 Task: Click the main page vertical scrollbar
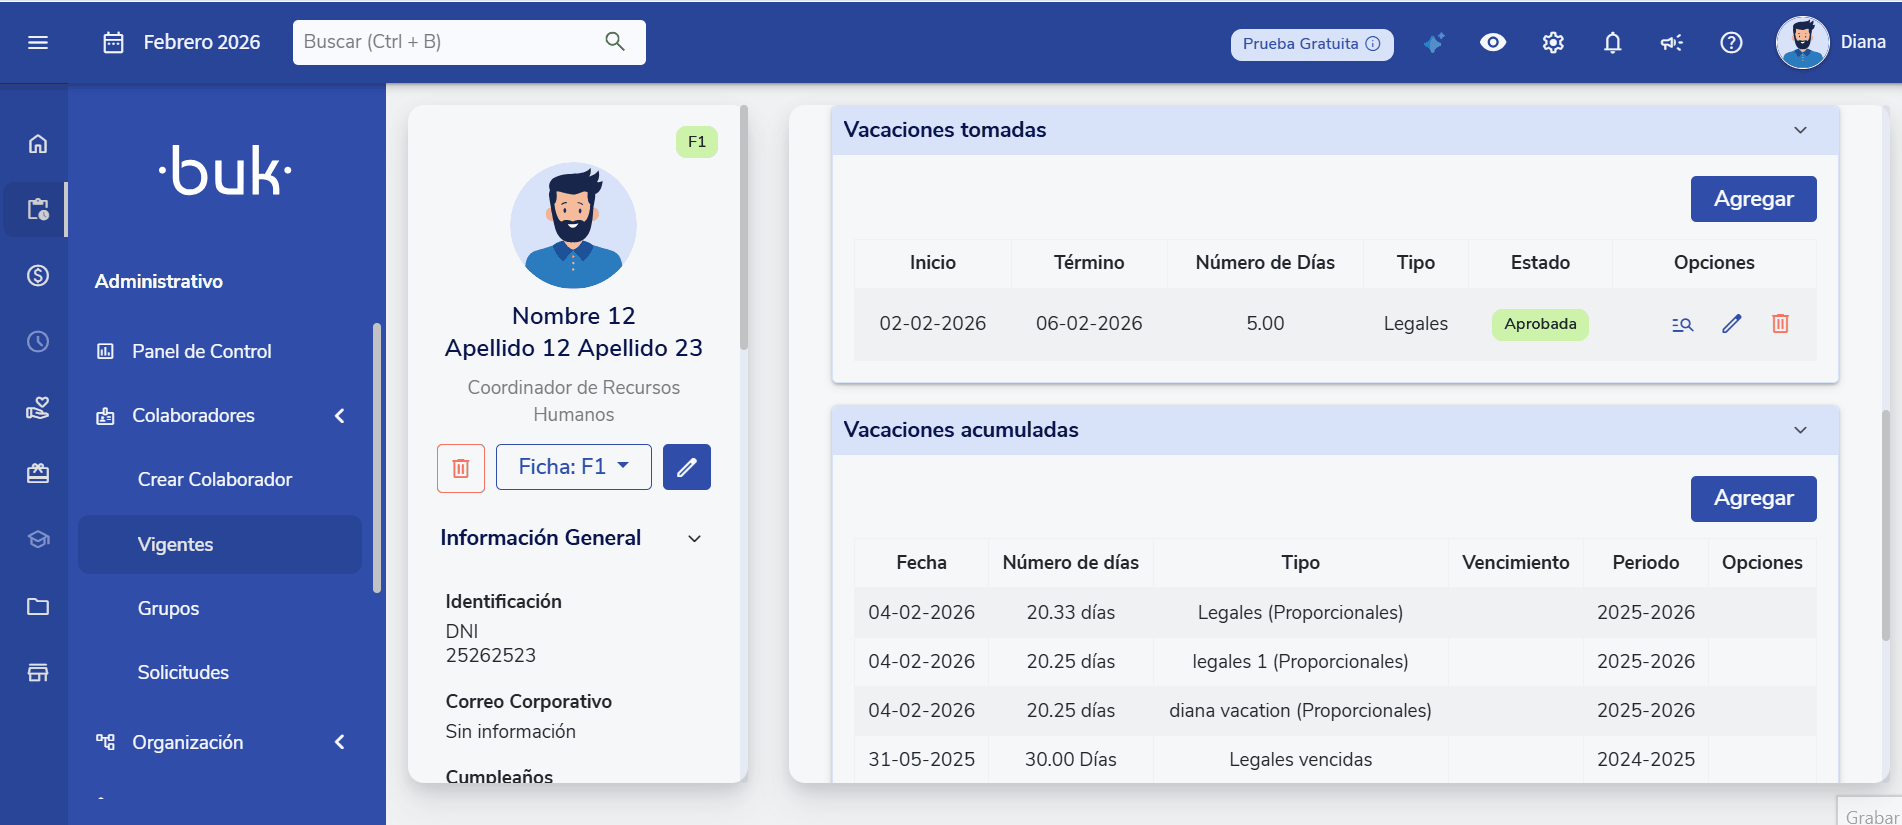coord(1886,525)
